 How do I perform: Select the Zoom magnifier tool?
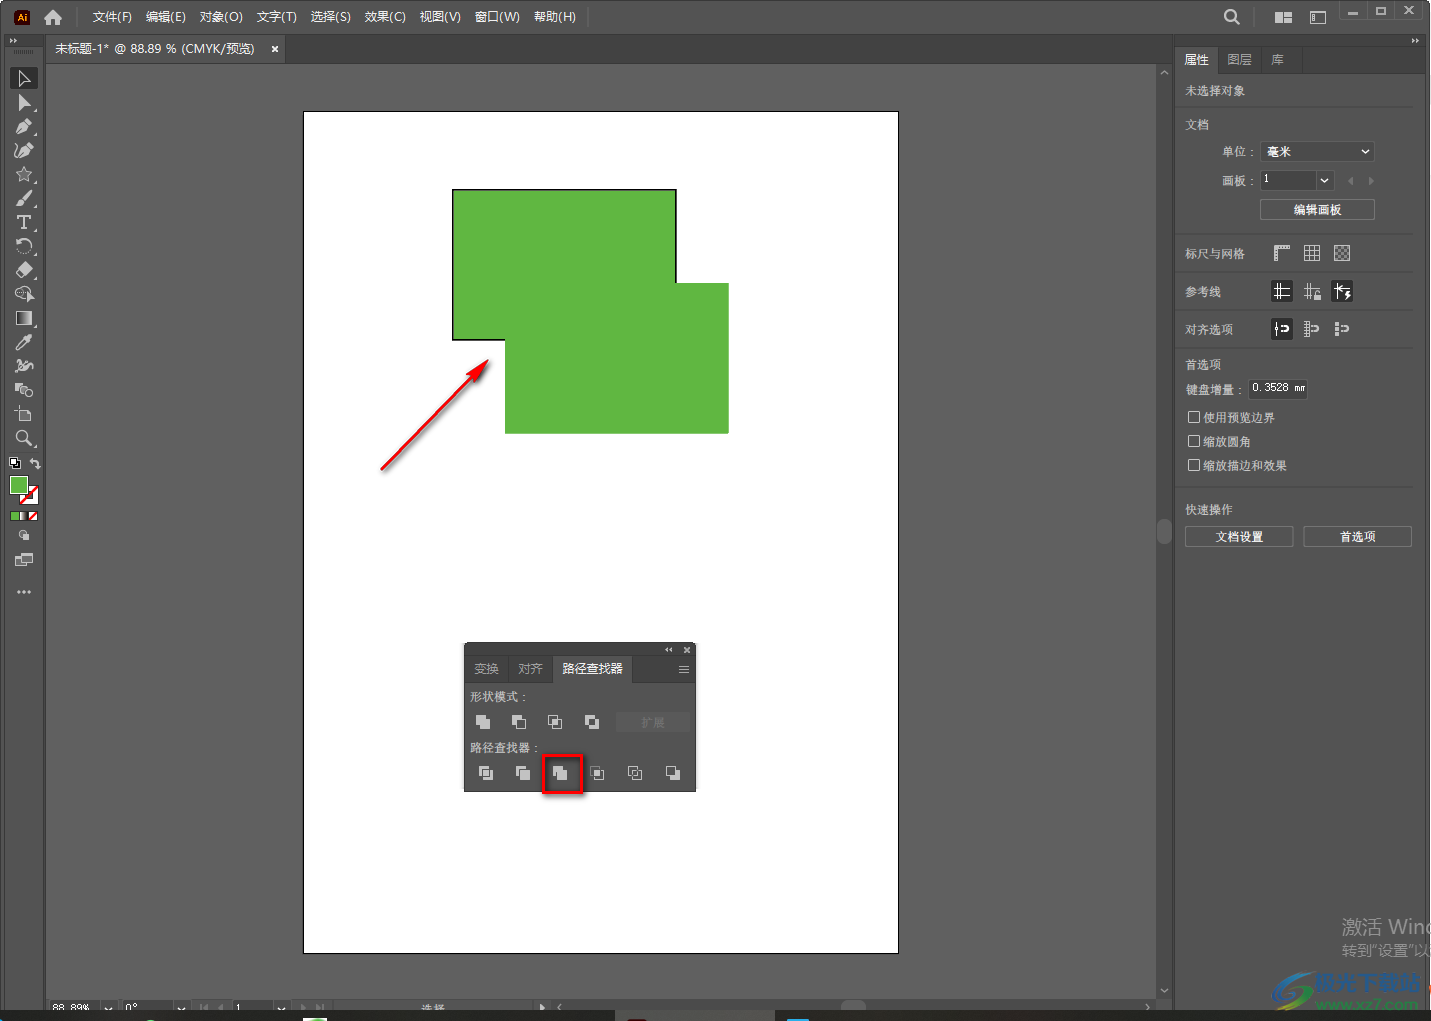(x=24, y=438)
